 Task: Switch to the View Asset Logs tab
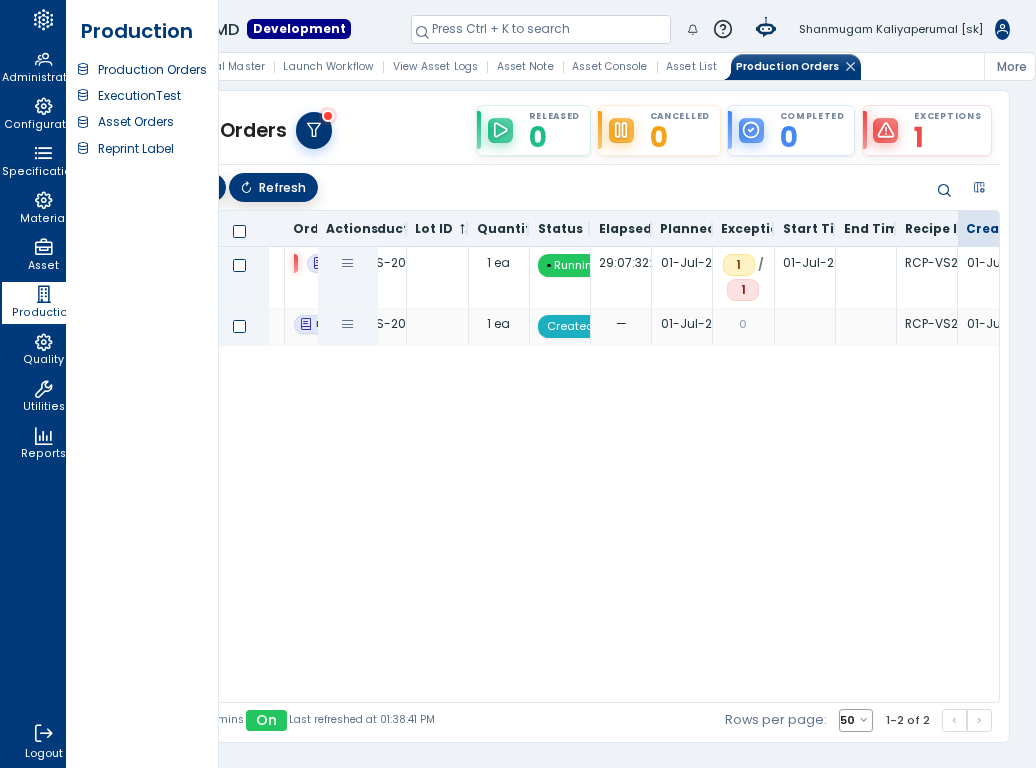pos(435,66)
